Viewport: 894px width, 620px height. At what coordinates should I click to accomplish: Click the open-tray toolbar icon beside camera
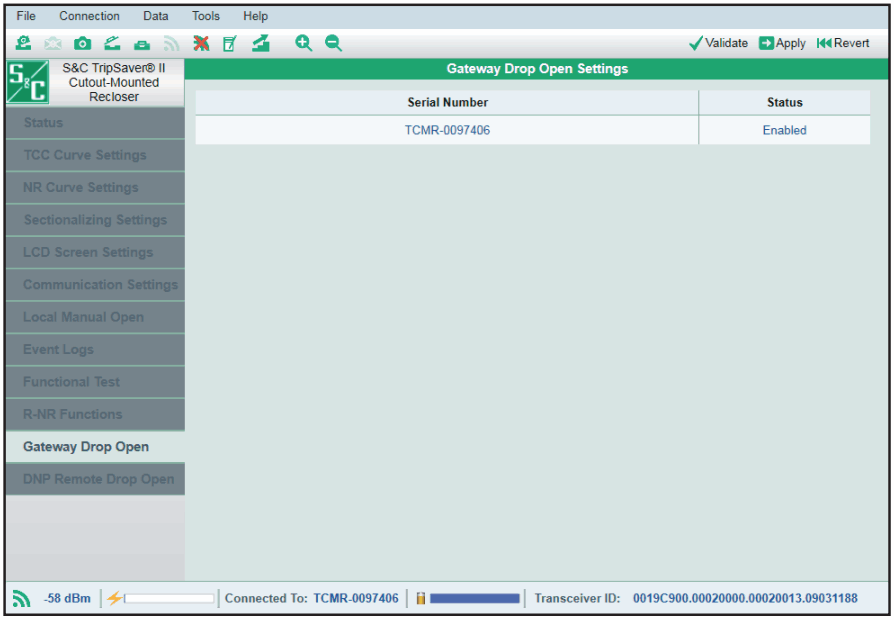pyautogui.click(x=112, y=43)
